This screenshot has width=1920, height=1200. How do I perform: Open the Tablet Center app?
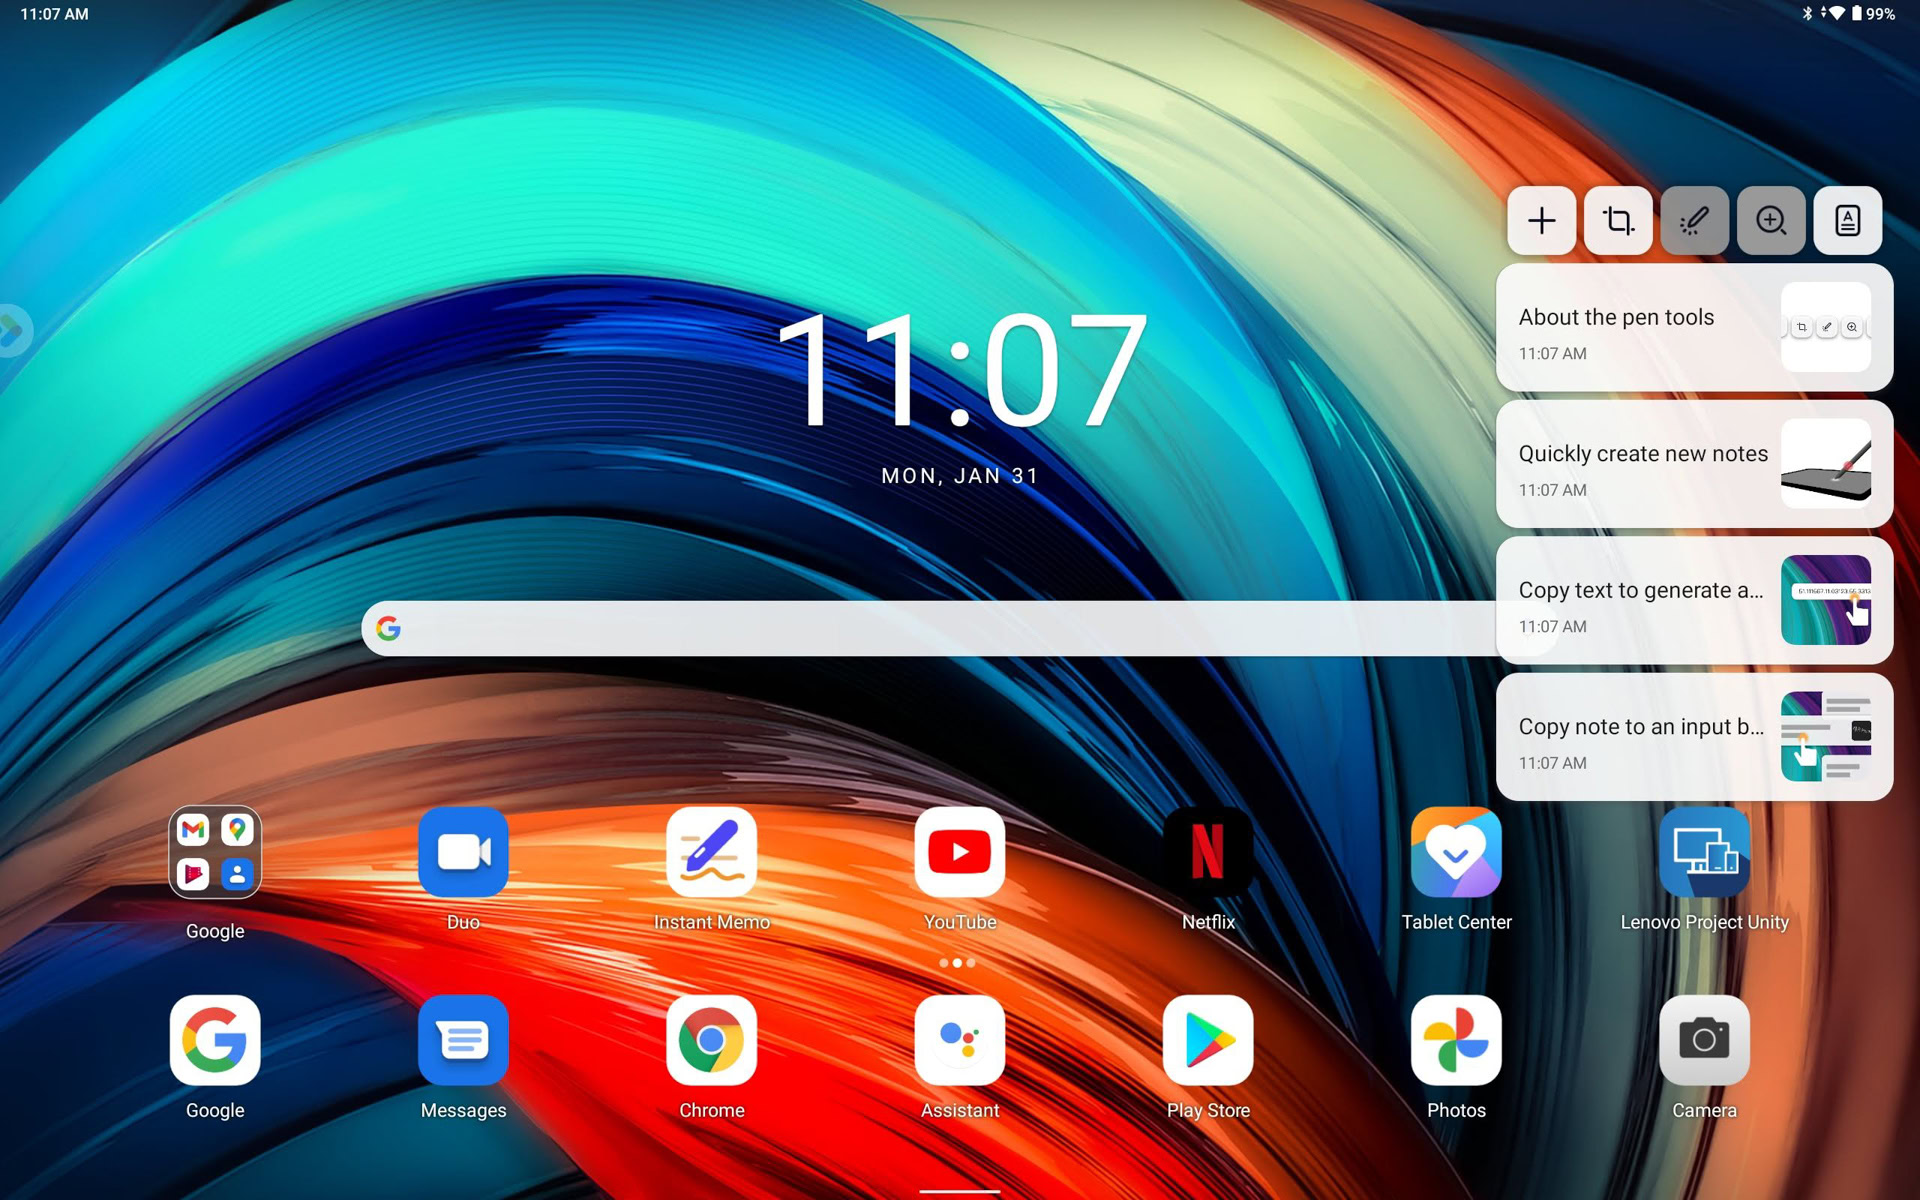1456,853
